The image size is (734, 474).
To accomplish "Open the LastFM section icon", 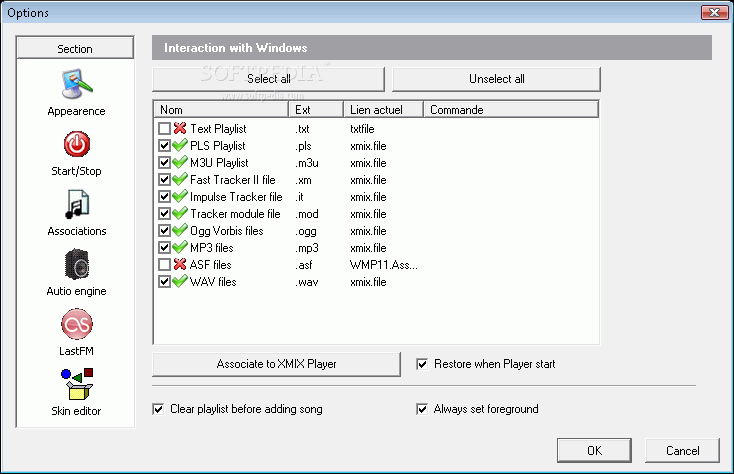I will tap(77, 324).
